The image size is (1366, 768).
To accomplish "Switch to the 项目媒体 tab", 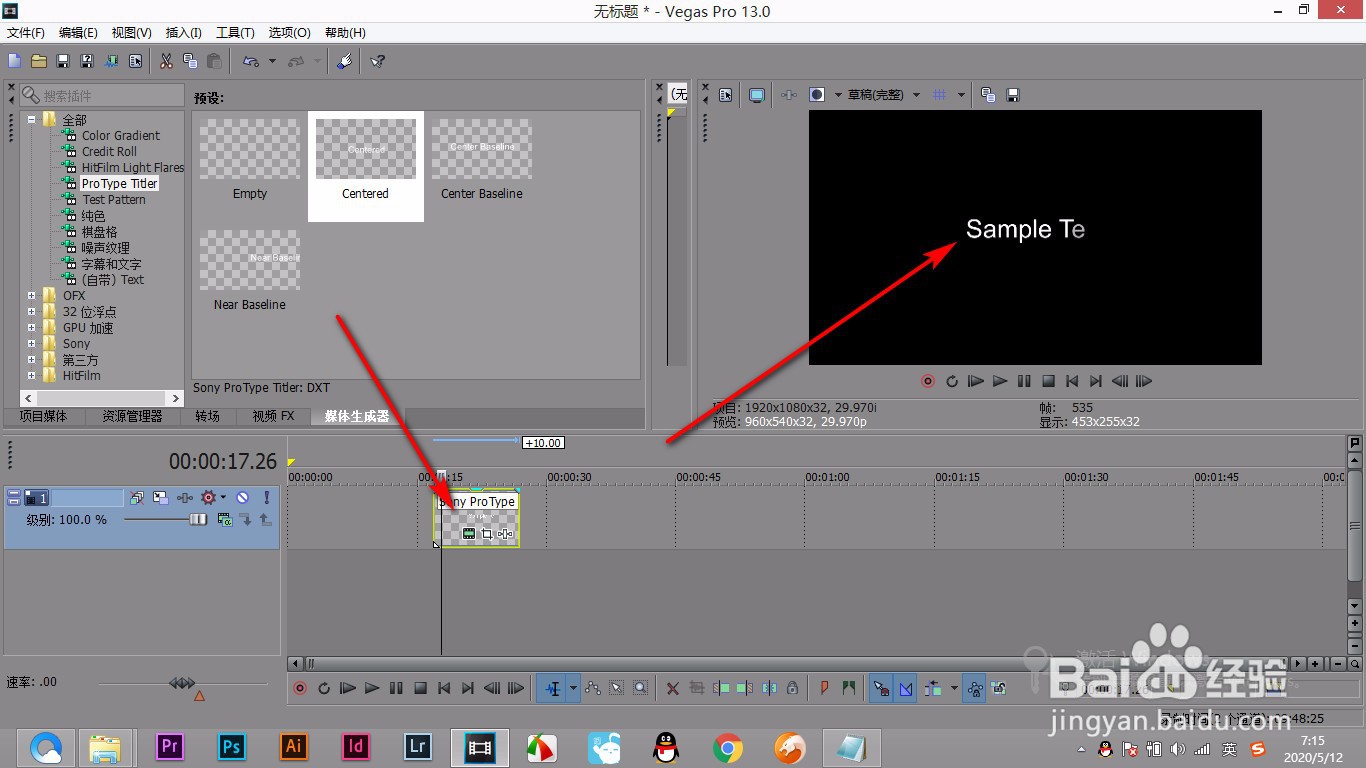I will pos(43,416).
